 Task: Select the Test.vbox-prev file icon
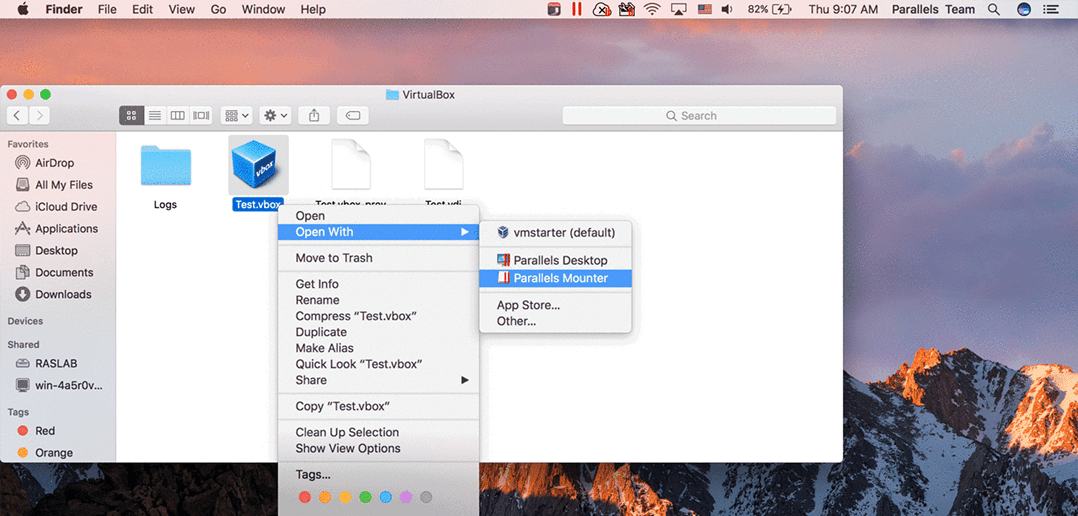(x=351, y=164)
